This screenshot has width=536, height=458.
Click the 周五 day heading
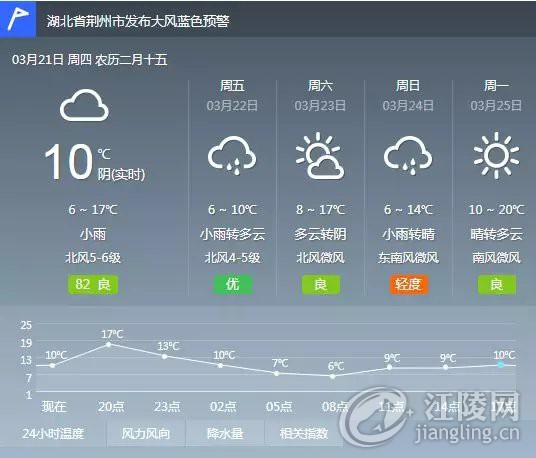click(x=232, y=85)
